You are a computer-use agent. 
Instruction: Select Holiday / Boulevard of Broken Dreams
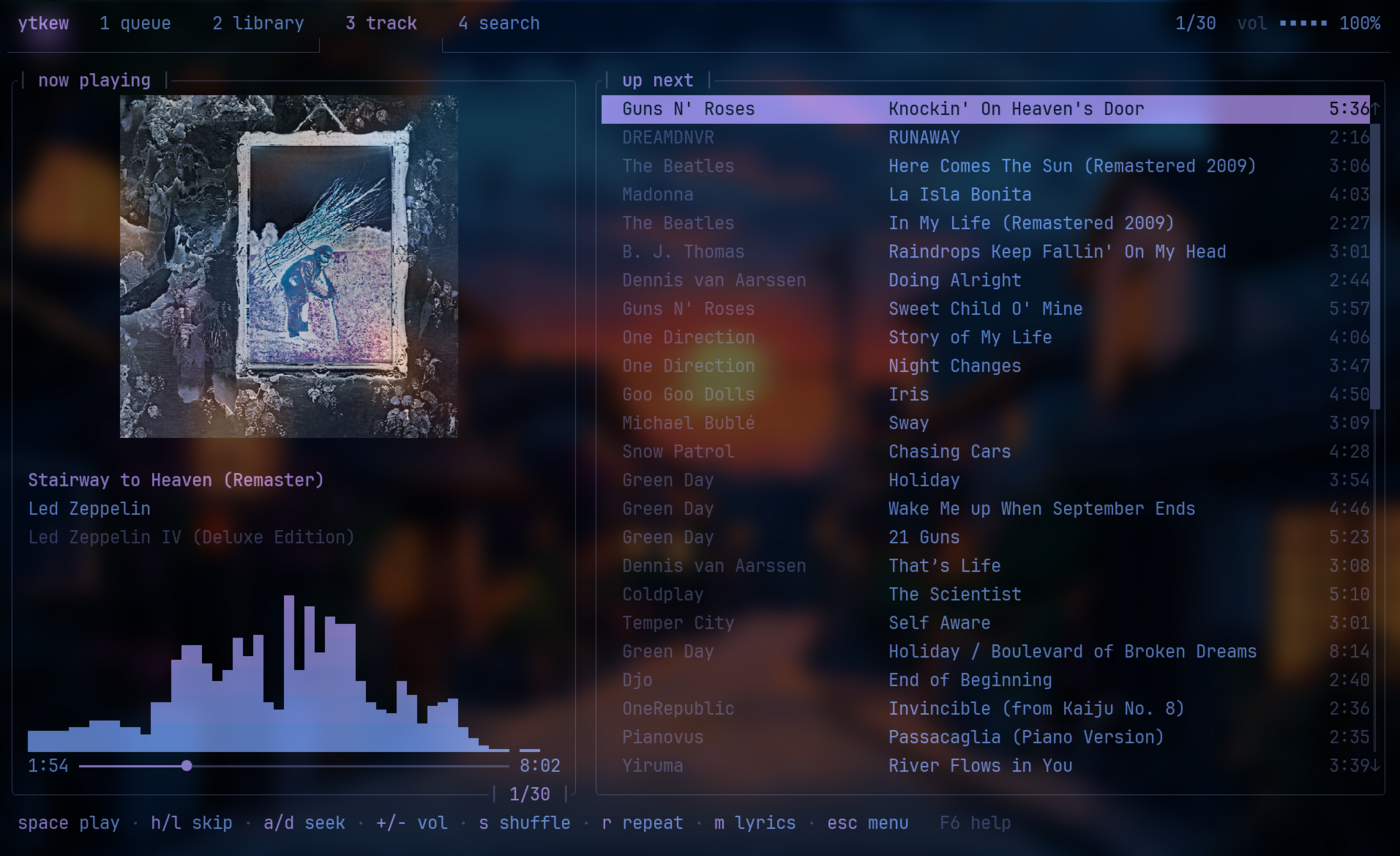pyautogui.click(x=985, y=651)
